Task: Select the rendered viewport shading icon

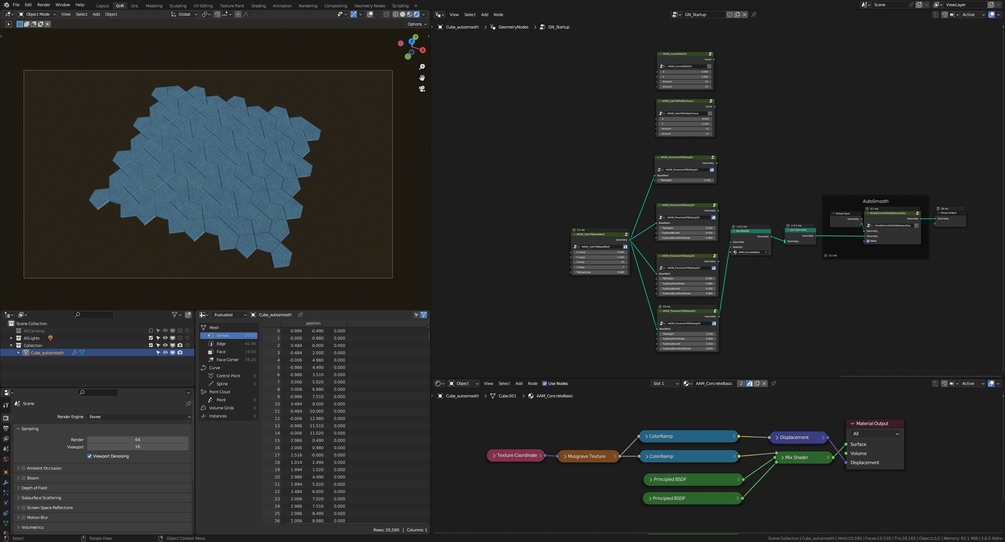Action: (x=417, y=14)
